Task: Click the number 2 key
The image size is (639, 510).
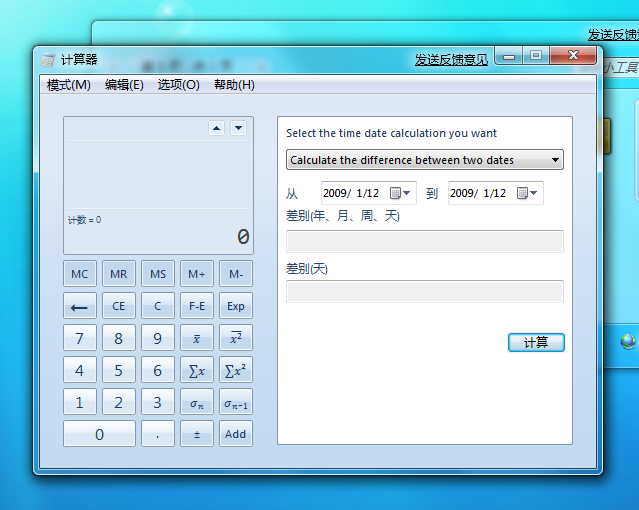Action: click(119, 402)
